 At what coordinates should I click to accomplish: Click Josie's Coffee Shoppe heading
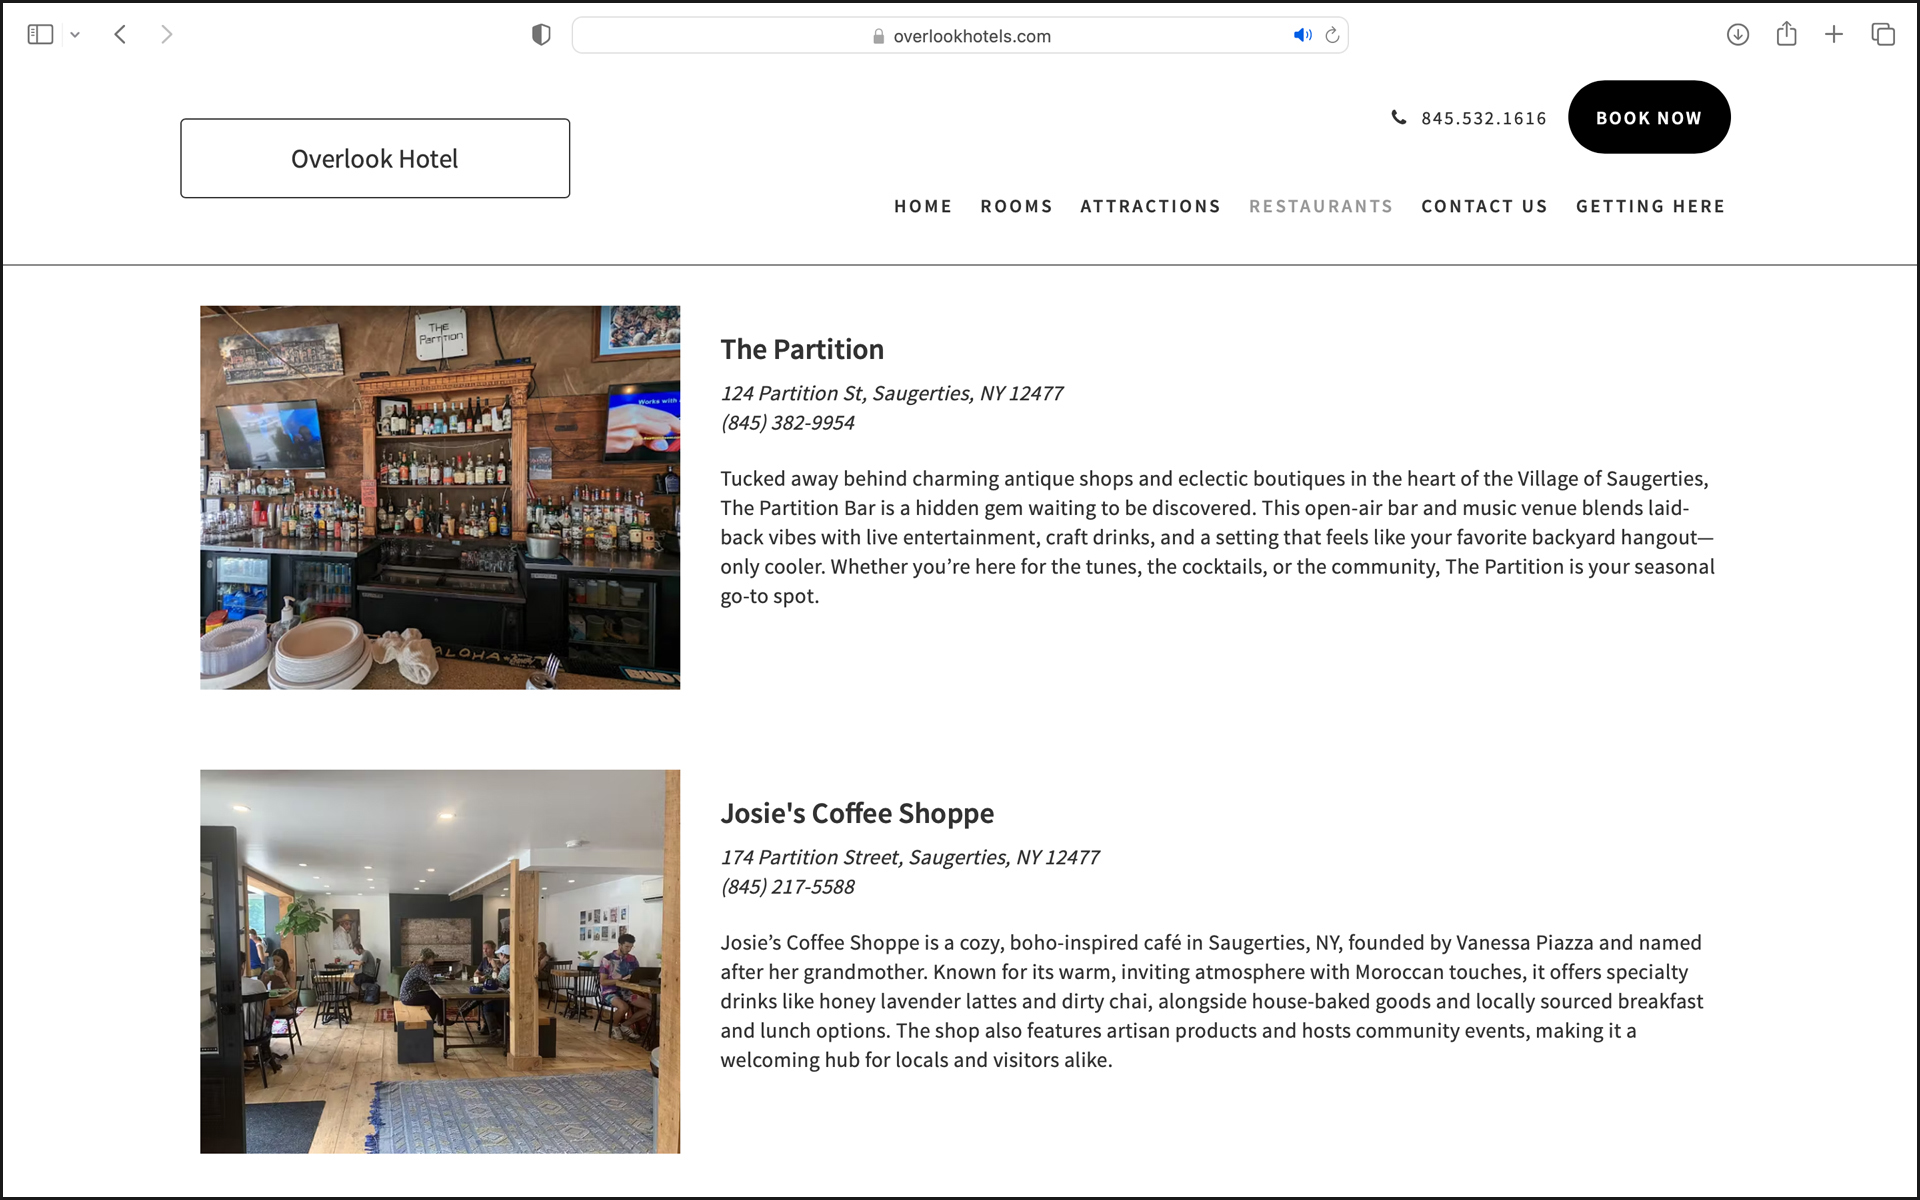point(857,813)
